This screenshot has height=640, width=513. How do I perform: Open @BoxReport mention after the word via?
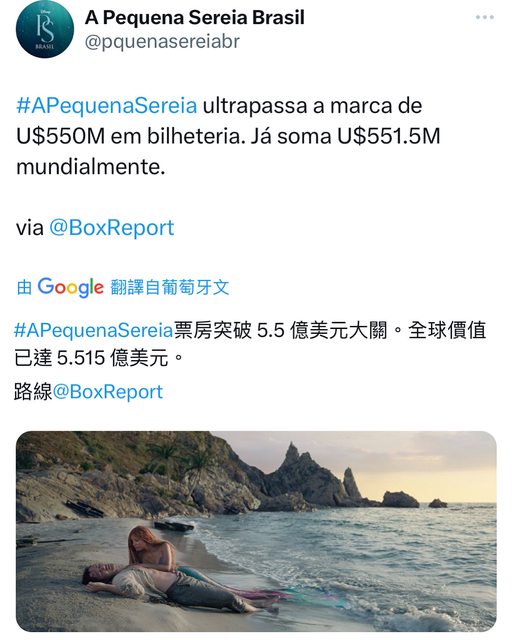111,227
